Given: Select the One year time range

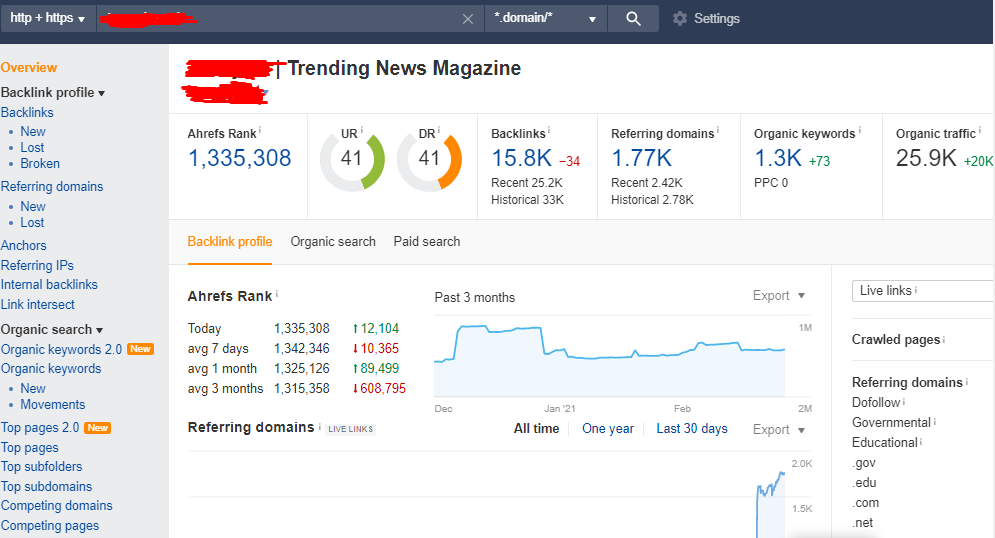Looking at the screenshot, I should pyautogui.click(x=608, y=428).
